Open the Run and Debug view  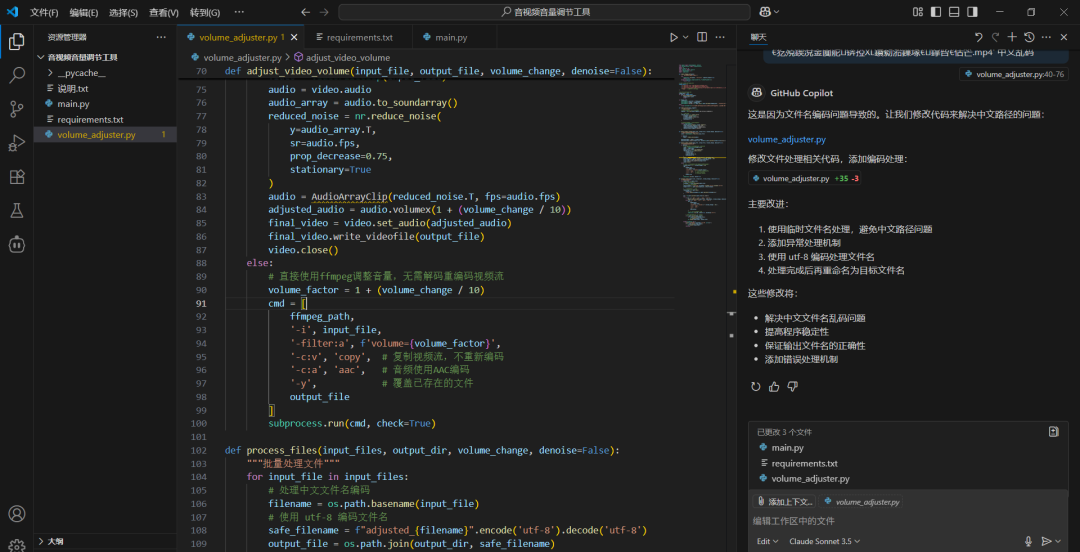pos(17,143)
